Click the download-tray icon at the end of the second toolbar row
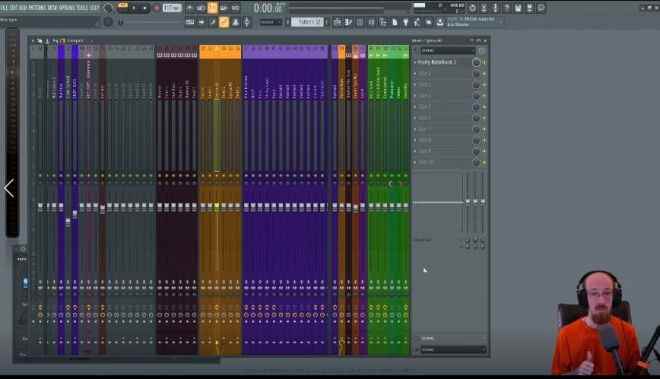Screen dimensions: 660x379 [x=440, y=22]
